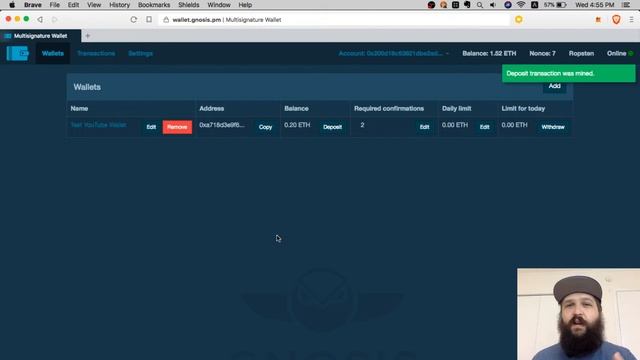
Task: Edit the required confirmations
Action: [x=424, y=127]
